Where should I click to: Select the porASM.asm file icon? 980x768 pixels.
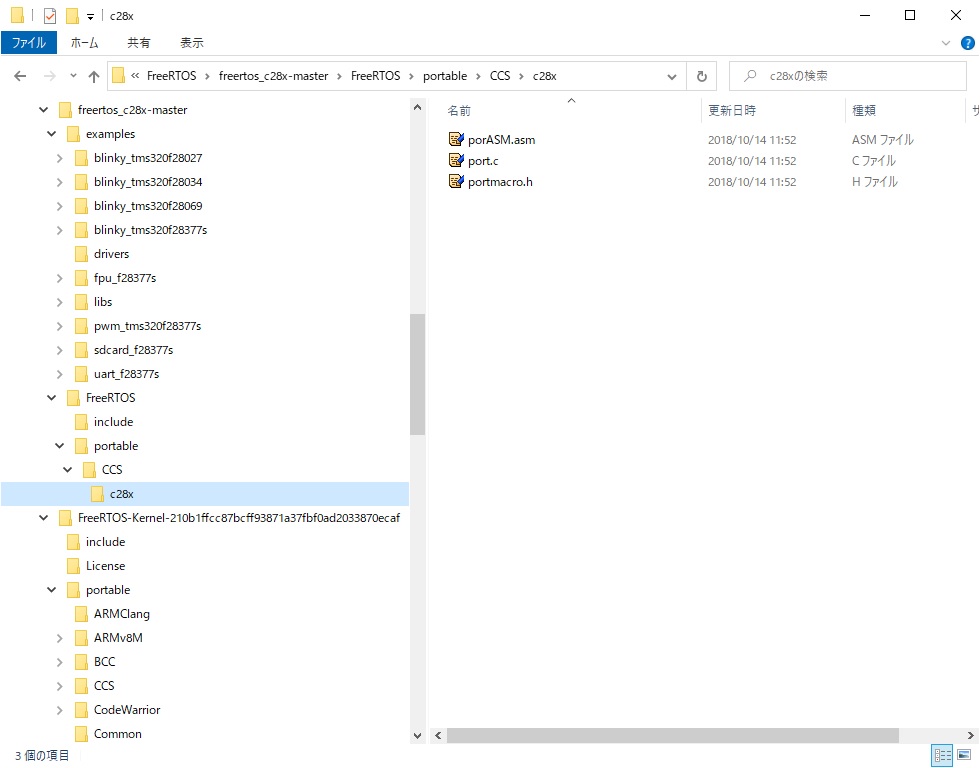(x=456, y=139)
